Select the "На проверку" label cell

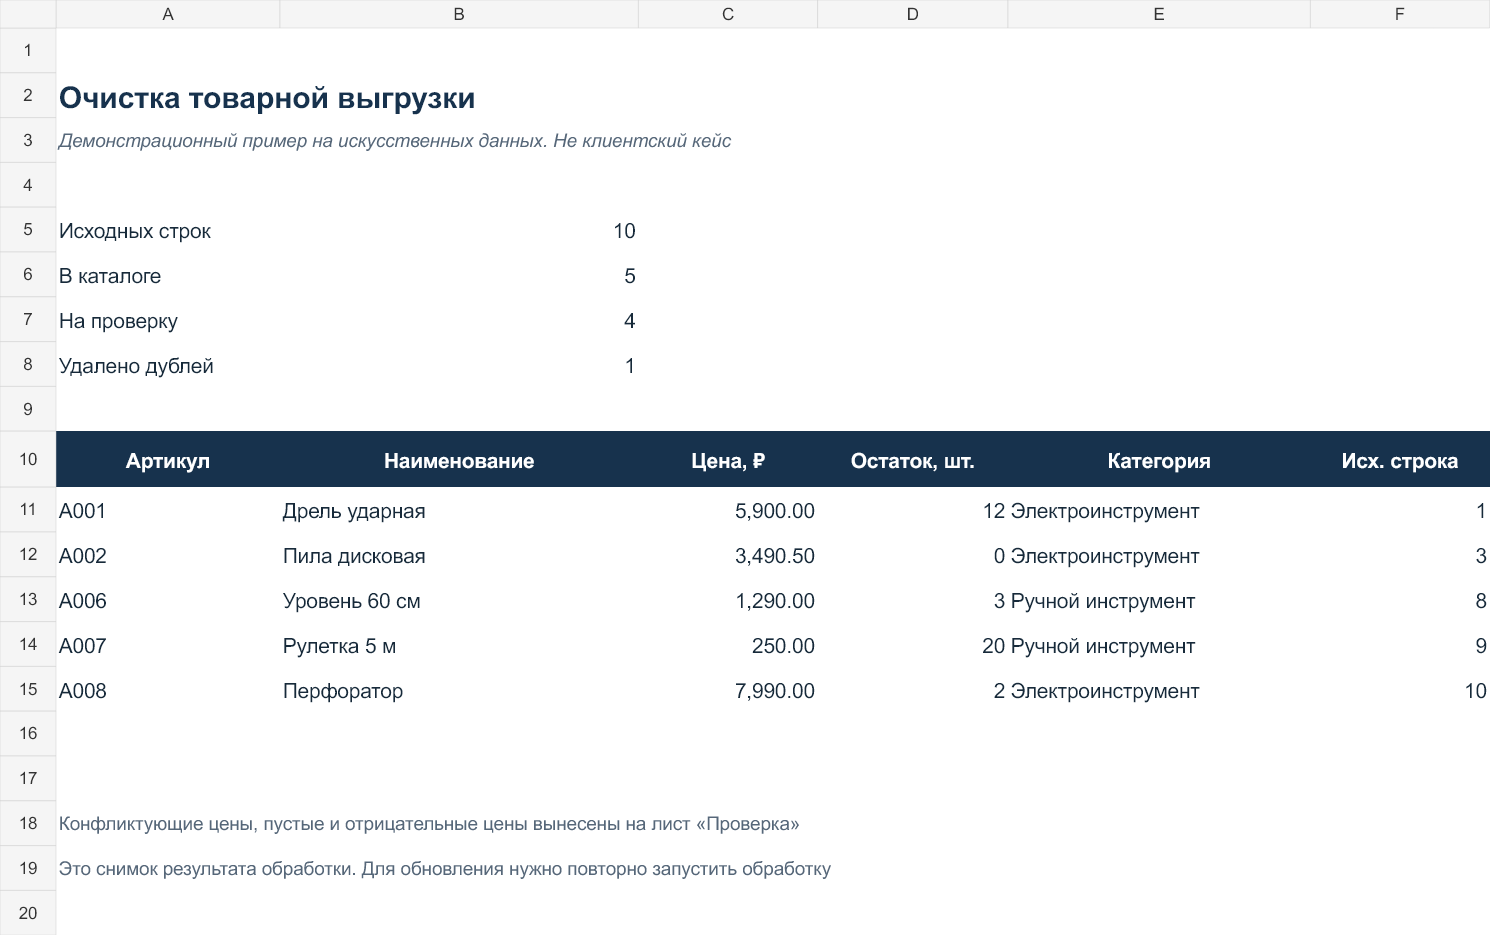pyautogui.click(x=168, y=321)
